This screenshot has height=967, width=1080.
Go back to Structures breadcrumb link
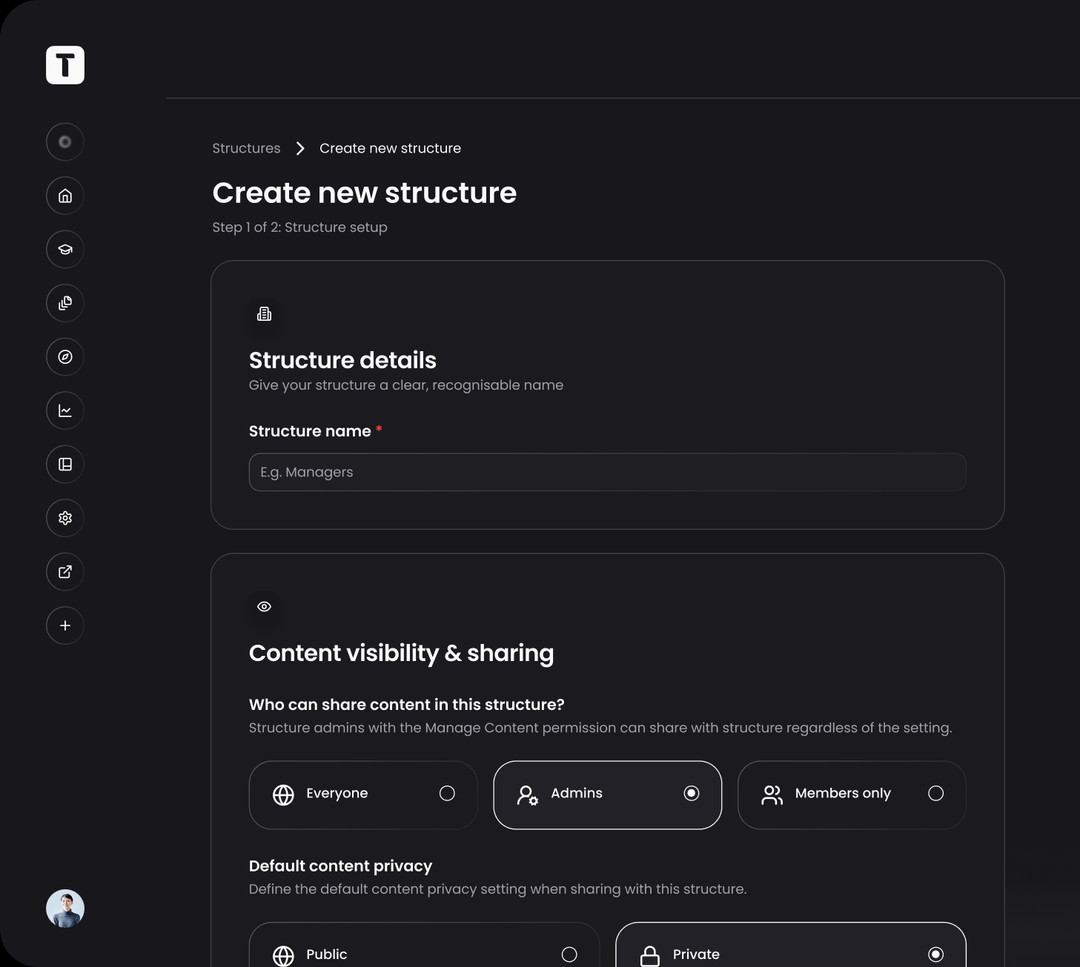[x=246, y=148]
